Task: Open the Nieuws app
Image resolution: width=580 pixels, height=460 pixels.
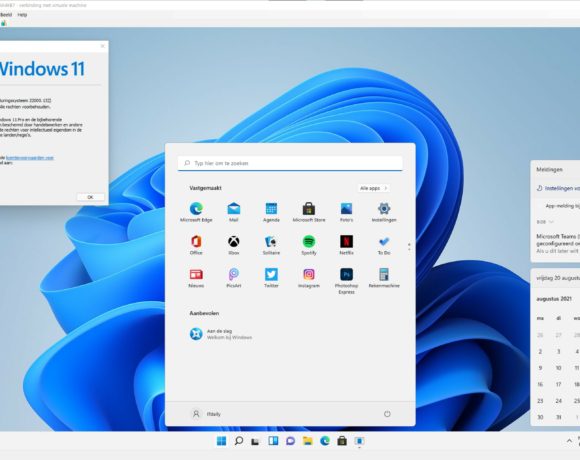Action: click(196, 278)
